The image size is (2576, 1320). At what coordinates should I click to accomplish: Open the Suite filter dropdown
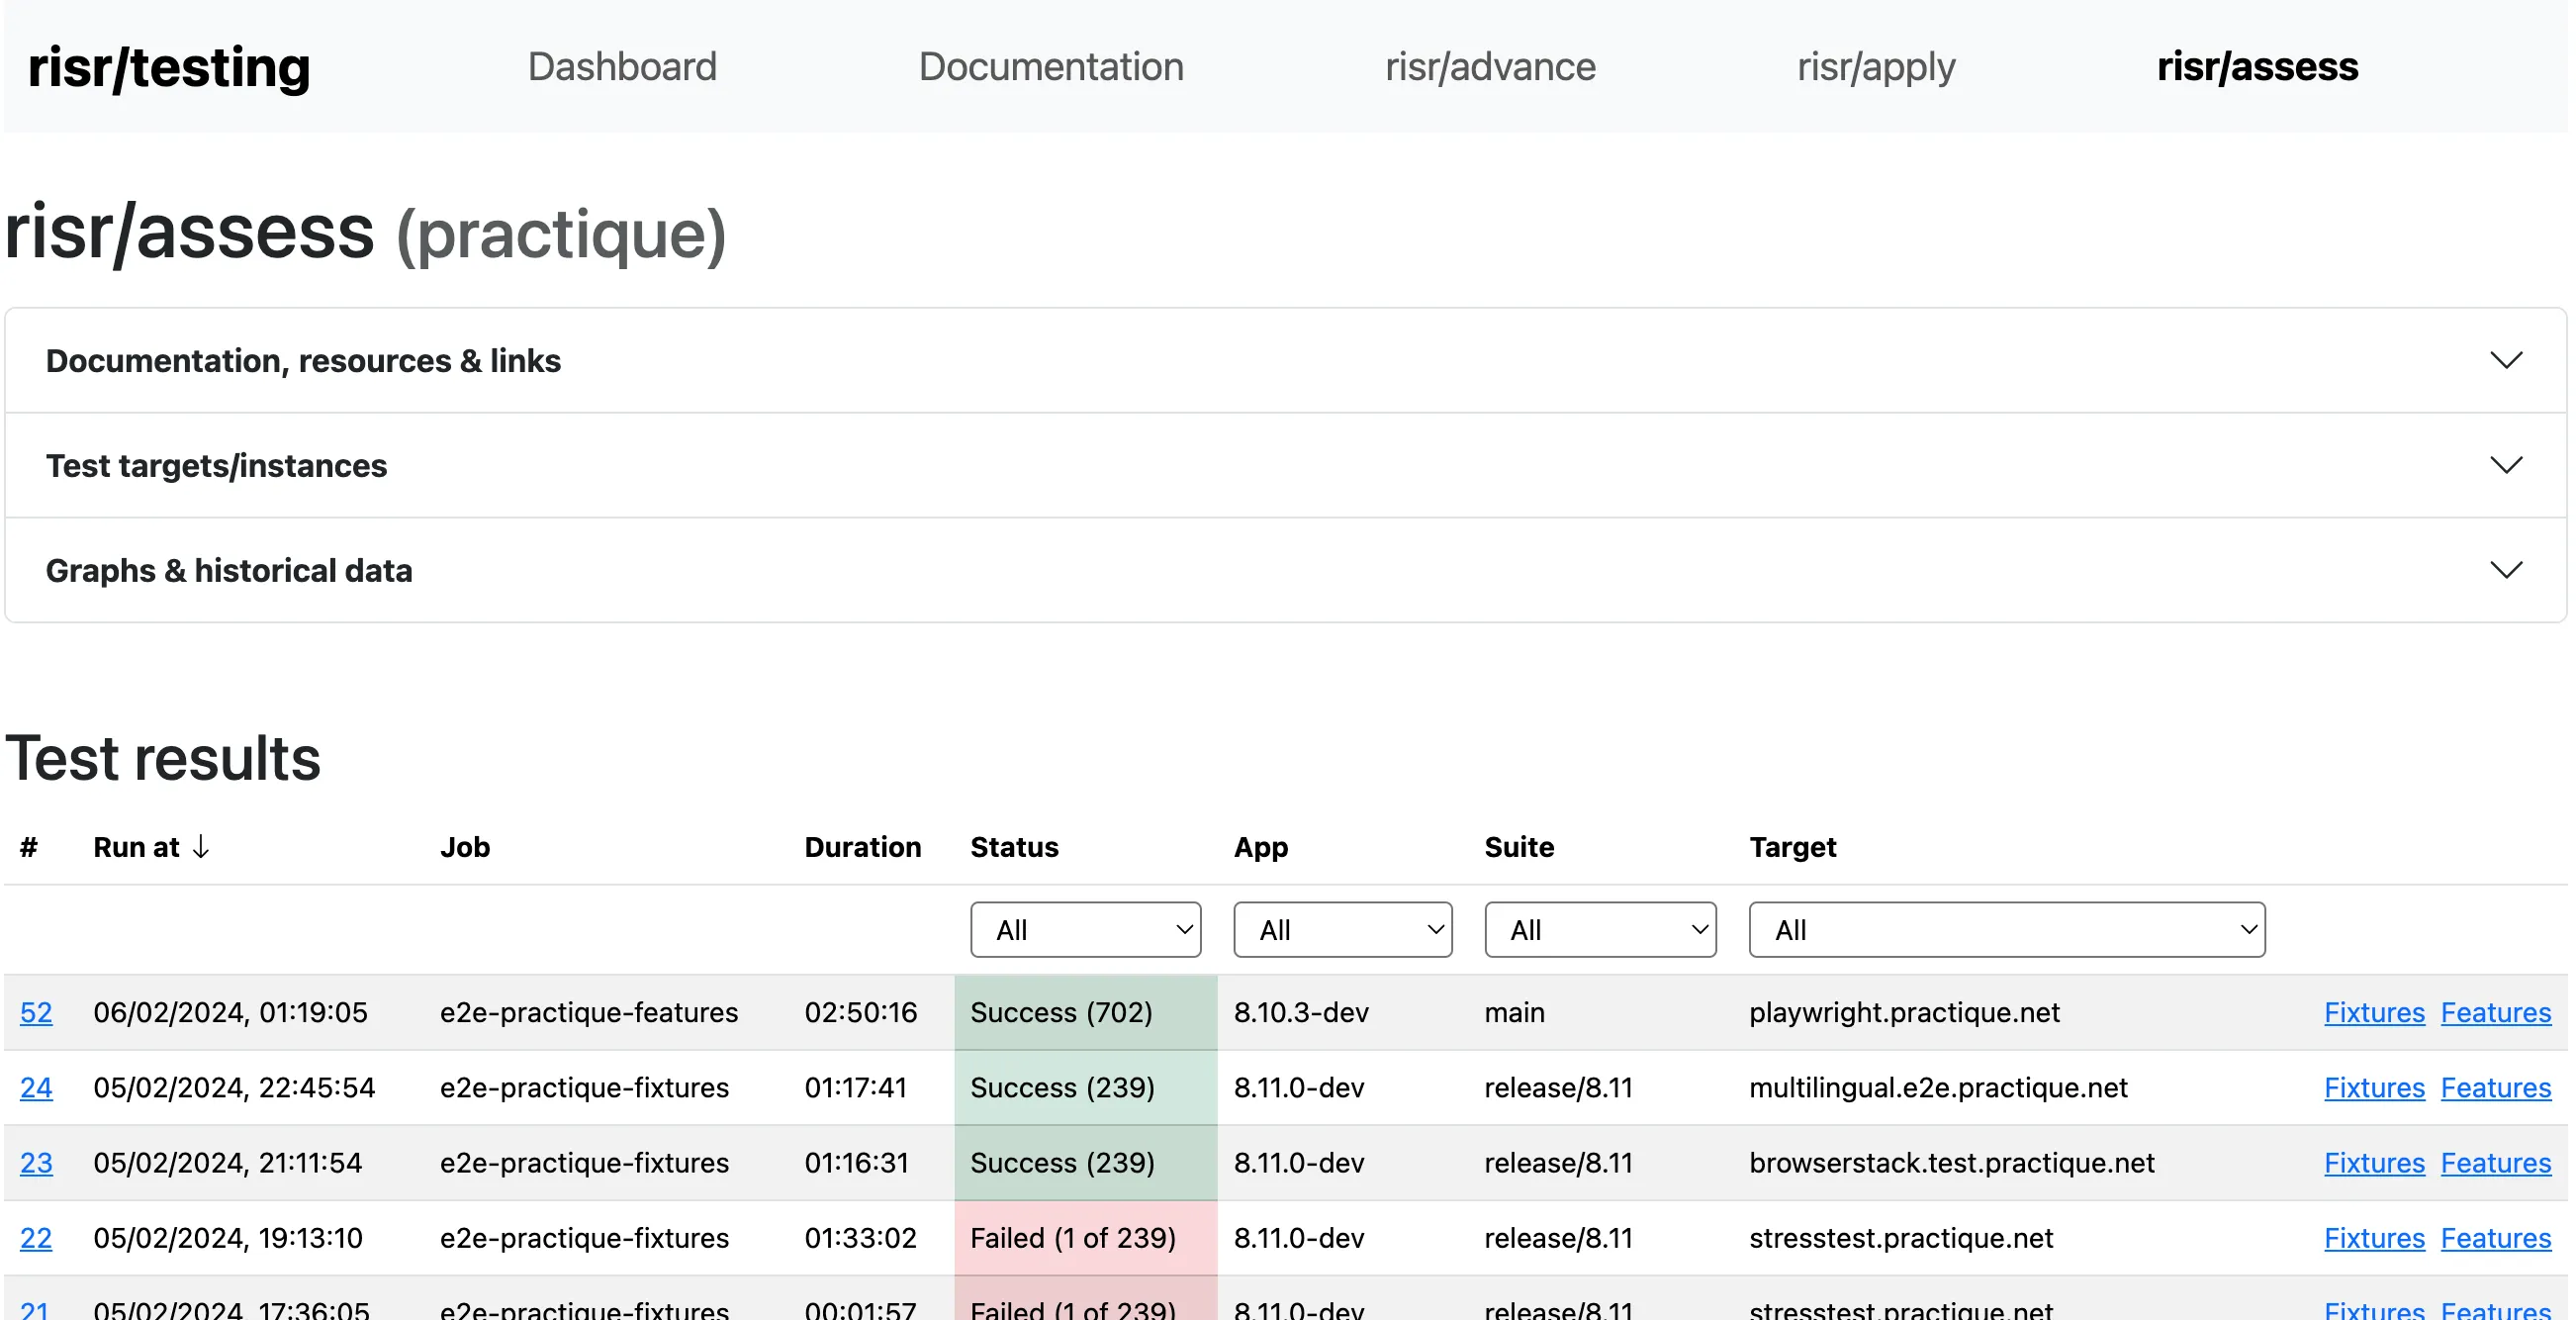coord(1599,930)
